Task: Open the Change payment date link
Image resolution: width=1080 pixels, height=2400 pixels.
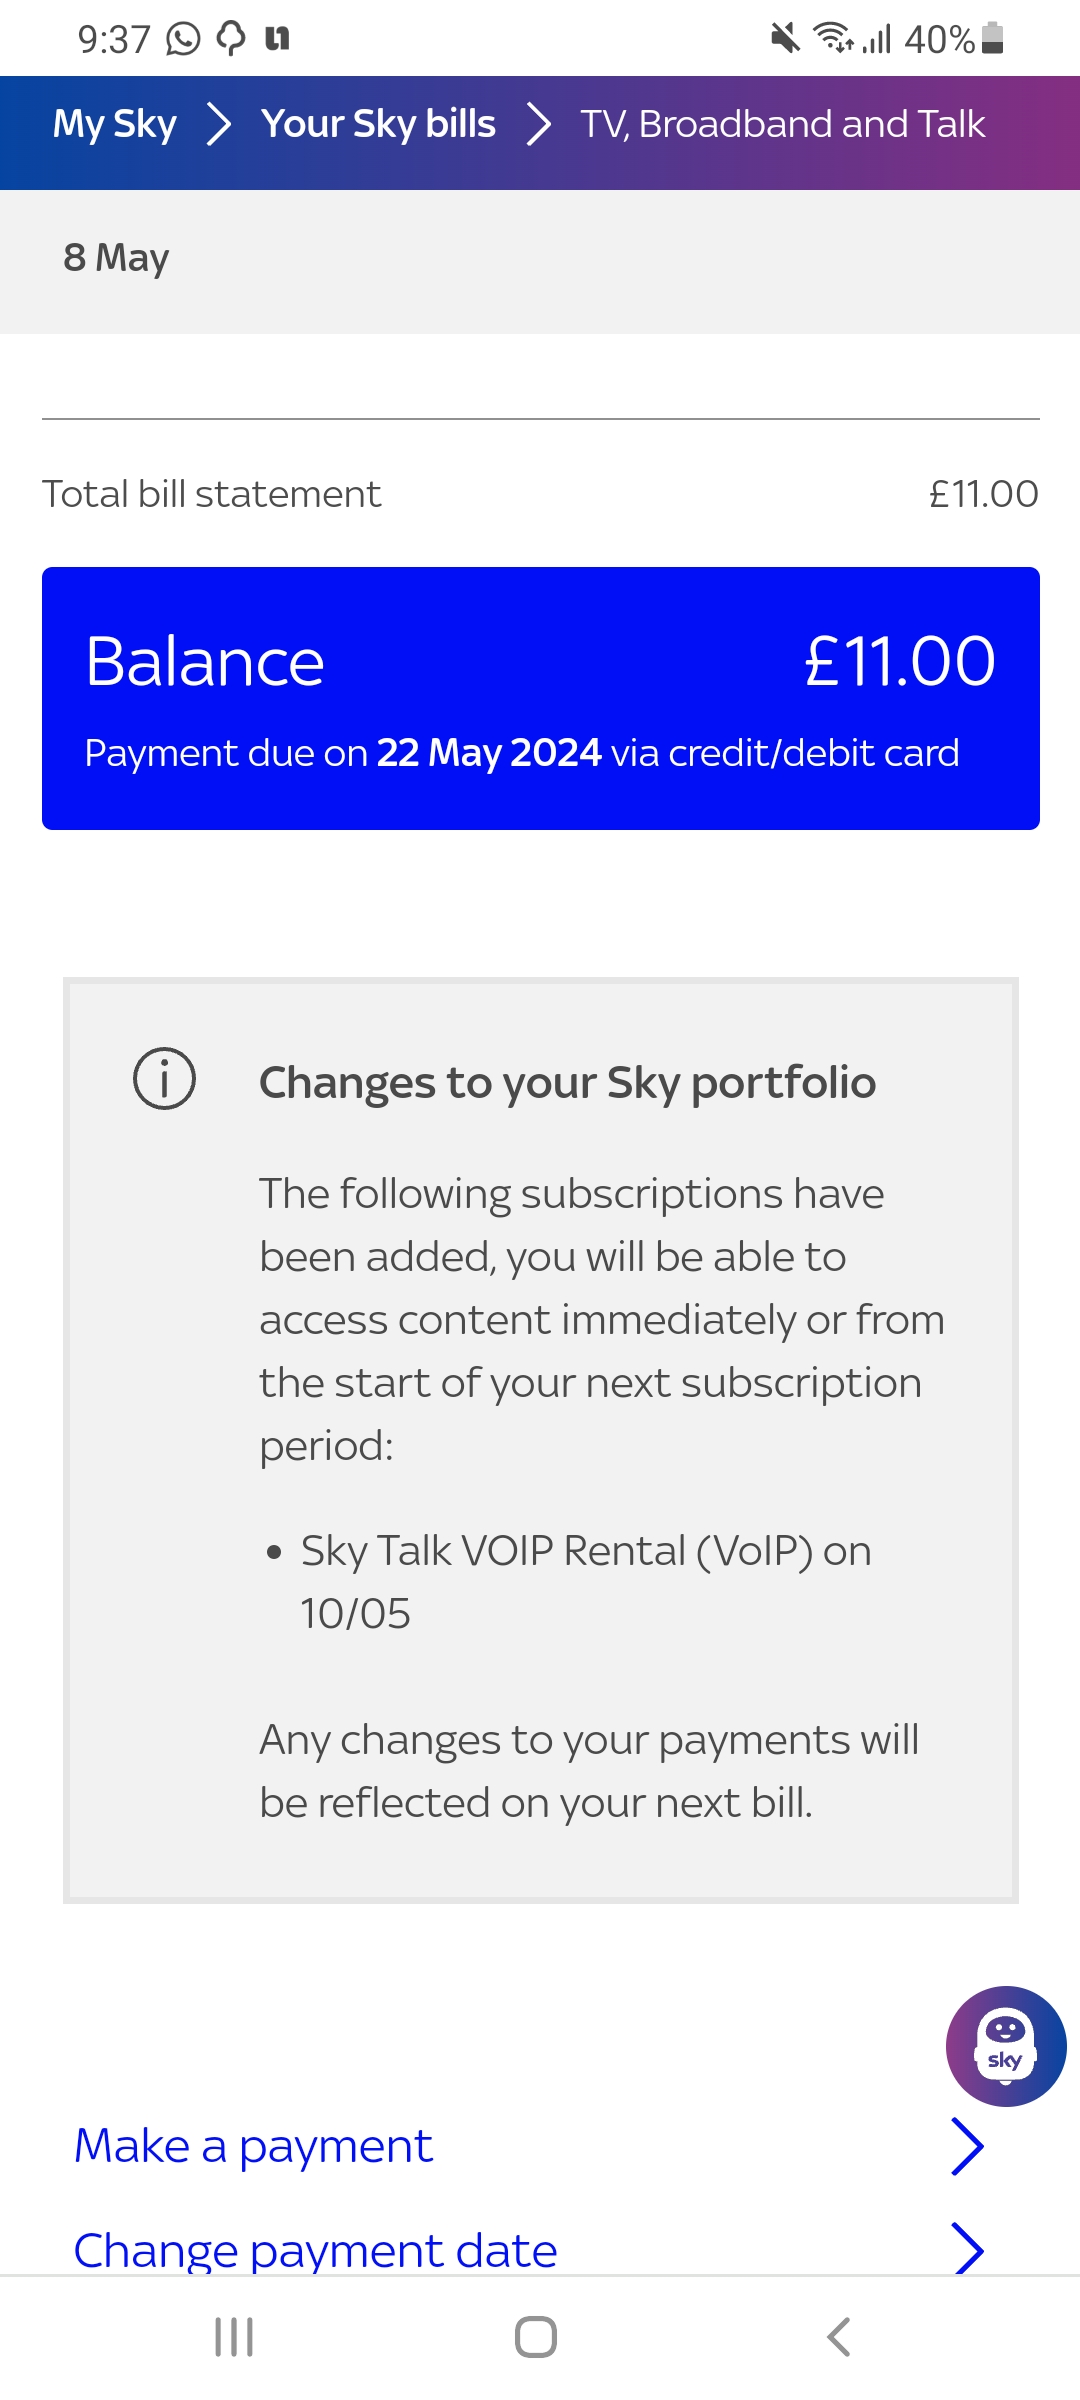Action: [x=315, y=2251]
